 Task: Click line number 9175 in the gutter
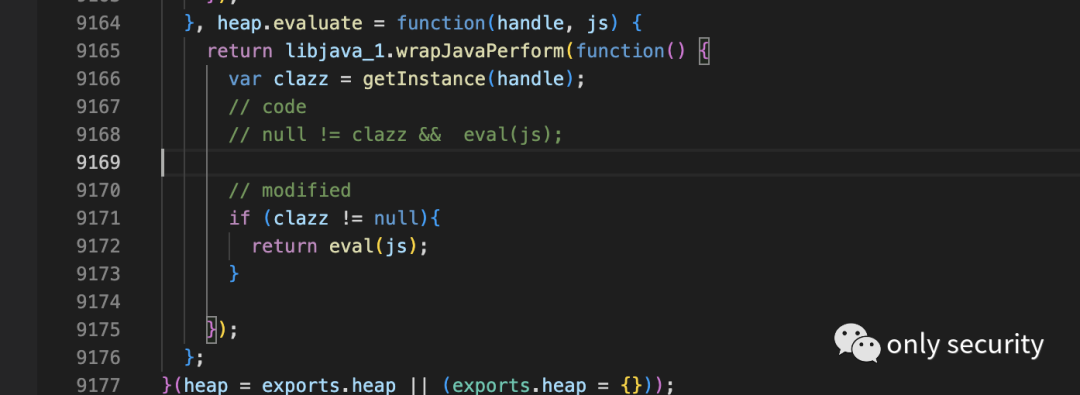tap(98, 330)
